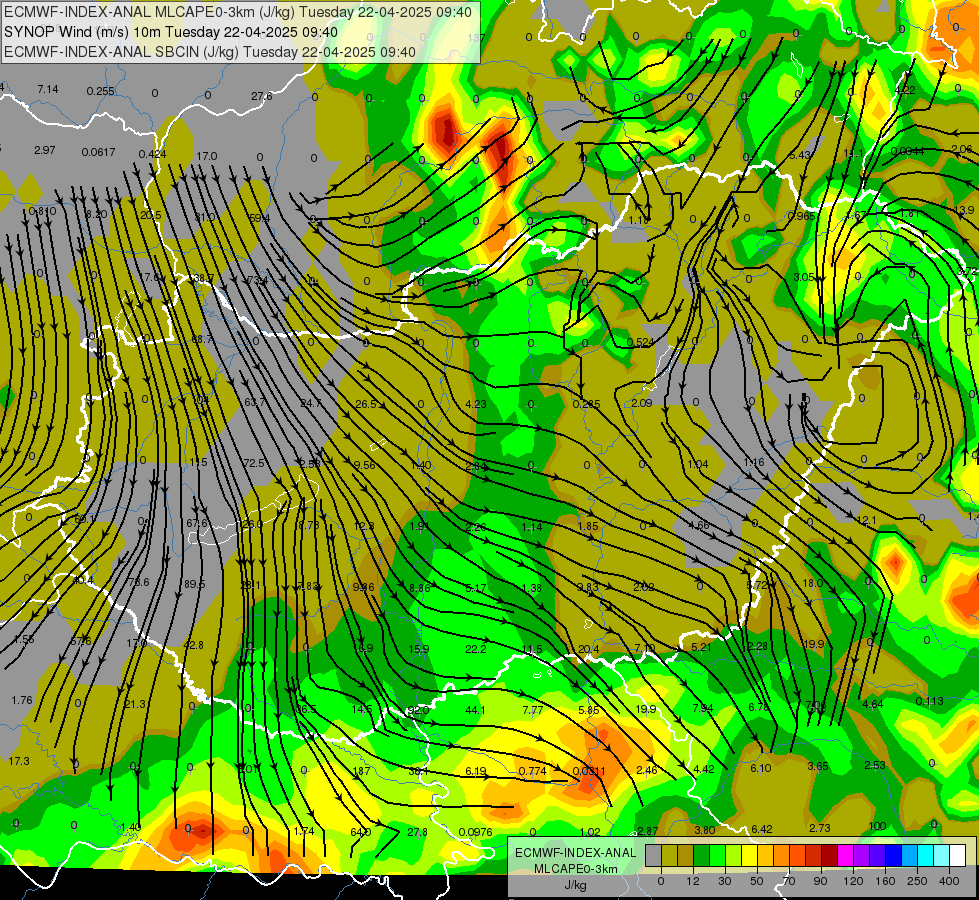Select the map value 72.5
Viewport: 979px width, 900px height.
coord(254,463)
